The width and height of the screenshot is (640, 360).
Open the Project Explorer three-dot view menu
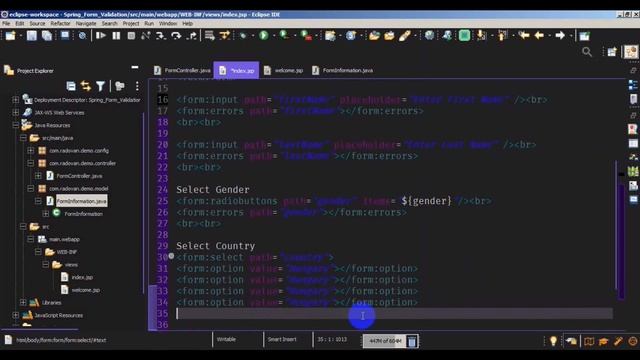[x=137, y=86]
